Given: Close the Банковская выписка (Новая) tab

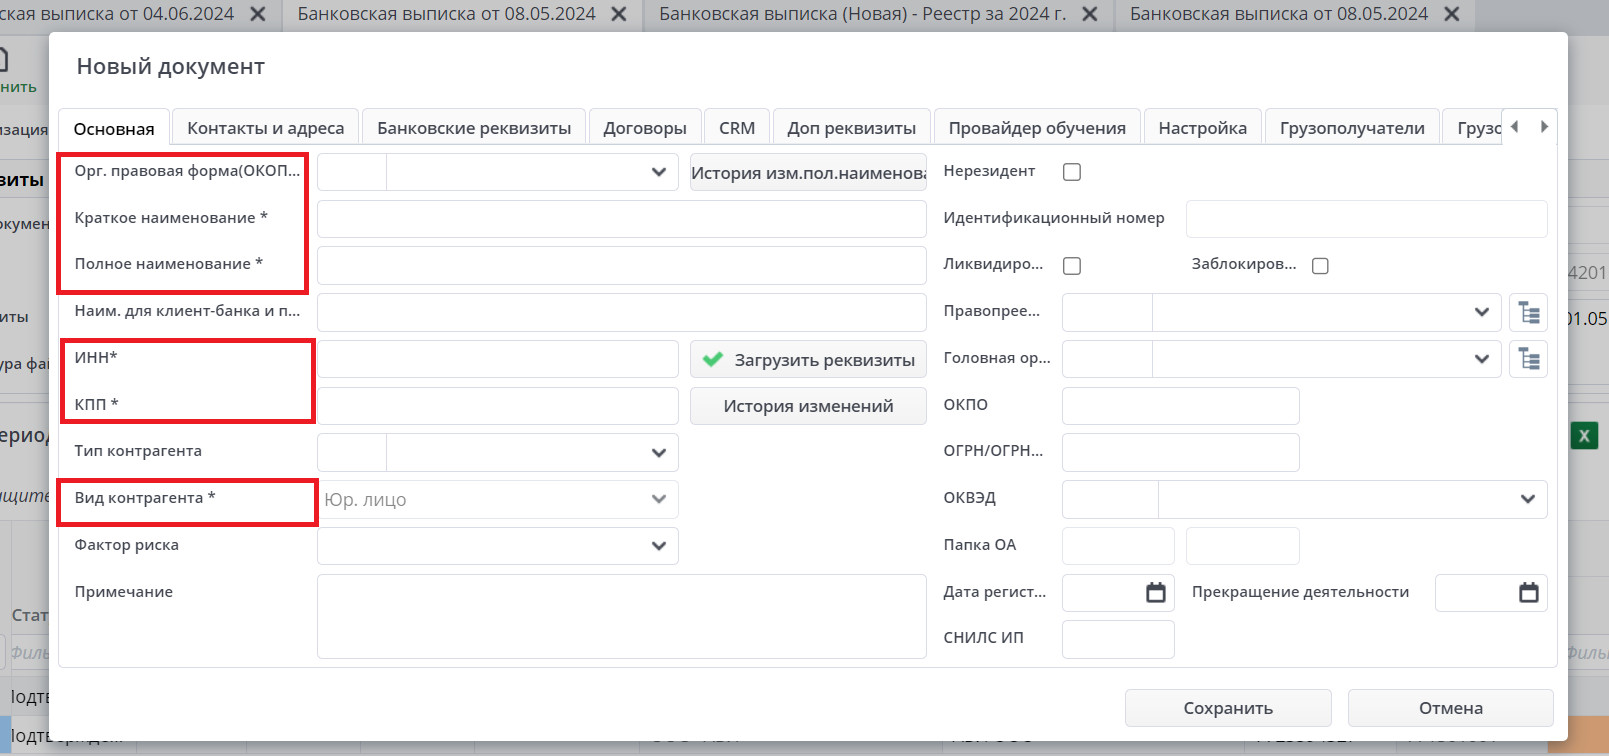Looking at the screenshot, I should click(1090, 14).
